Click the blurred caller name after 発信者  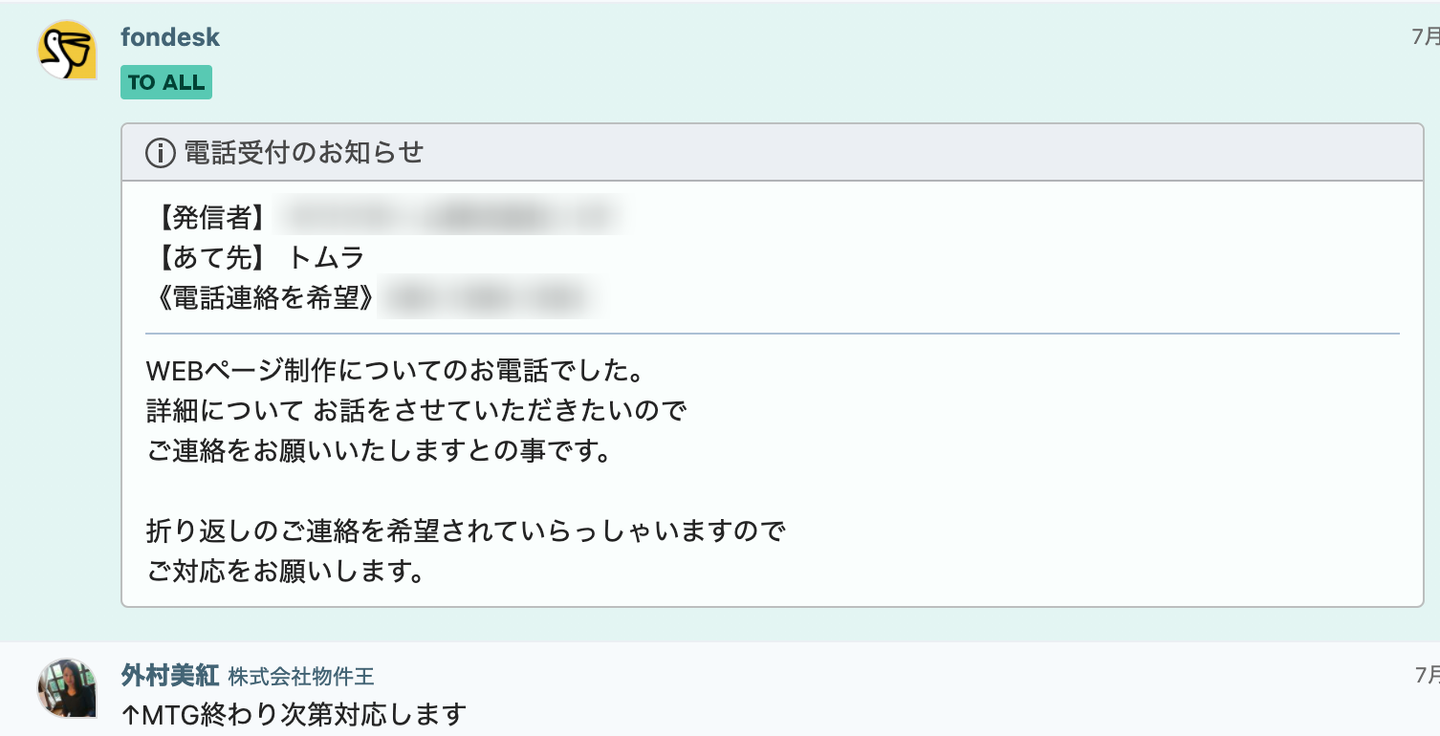click(450, 217)
